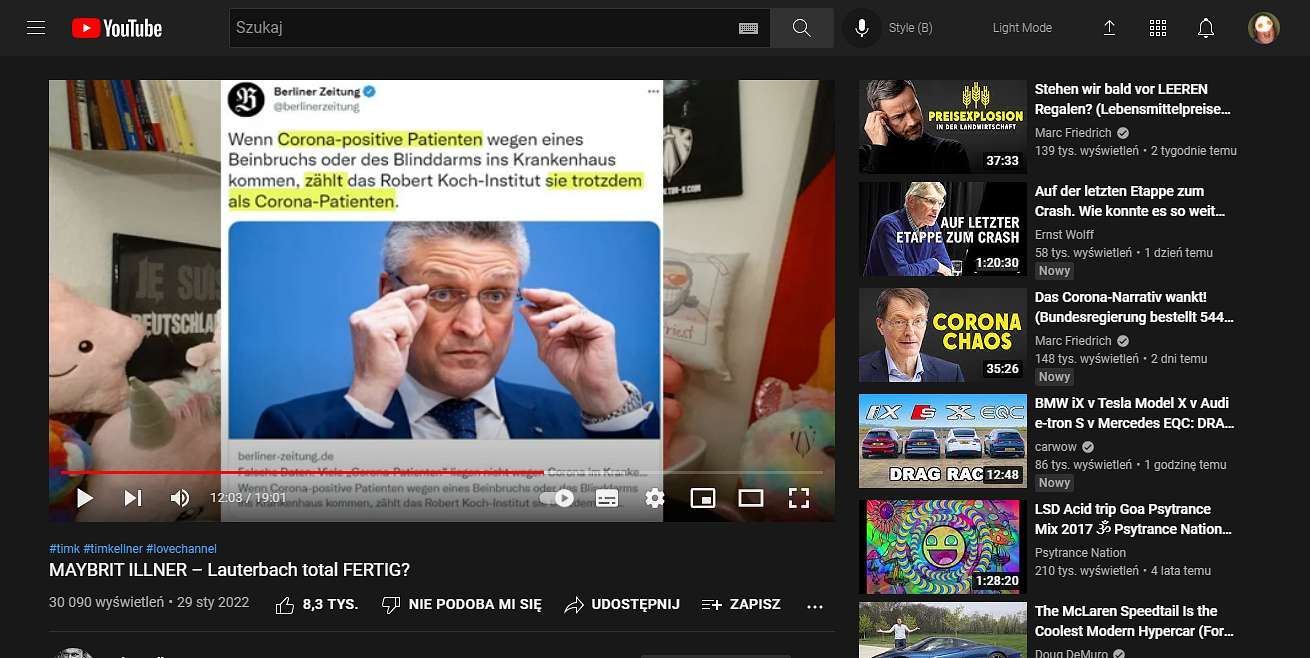This screenshot has height=658, width=1310.
Task: Click the UDOSTĘPNIJ share button
Action: 622,605
